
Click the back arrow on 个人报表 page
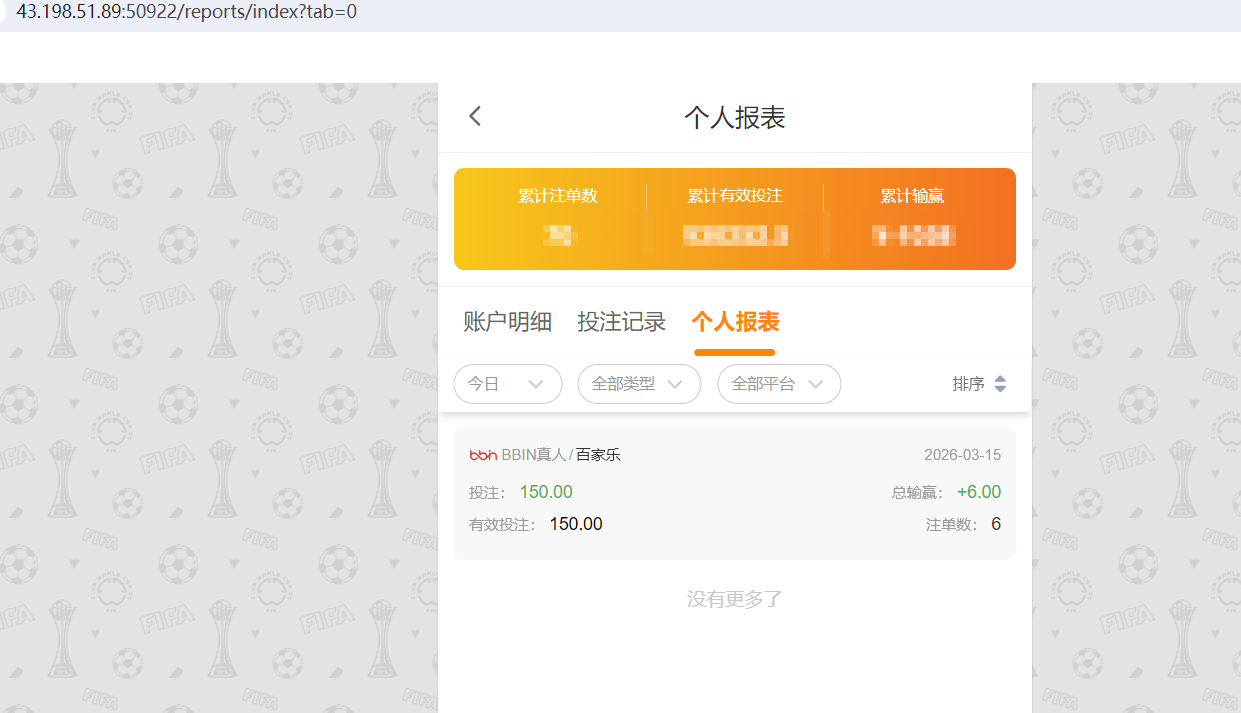coord(474,116)
